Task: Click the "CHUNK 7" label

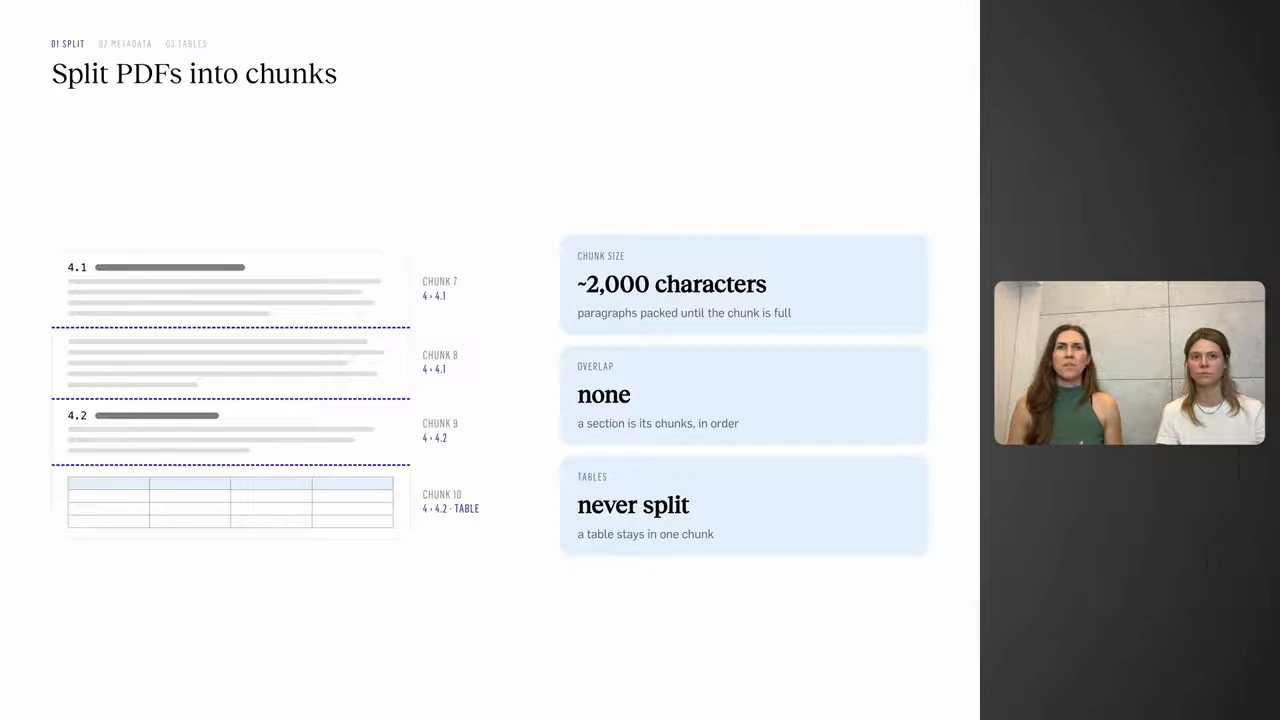Action: 440,282
